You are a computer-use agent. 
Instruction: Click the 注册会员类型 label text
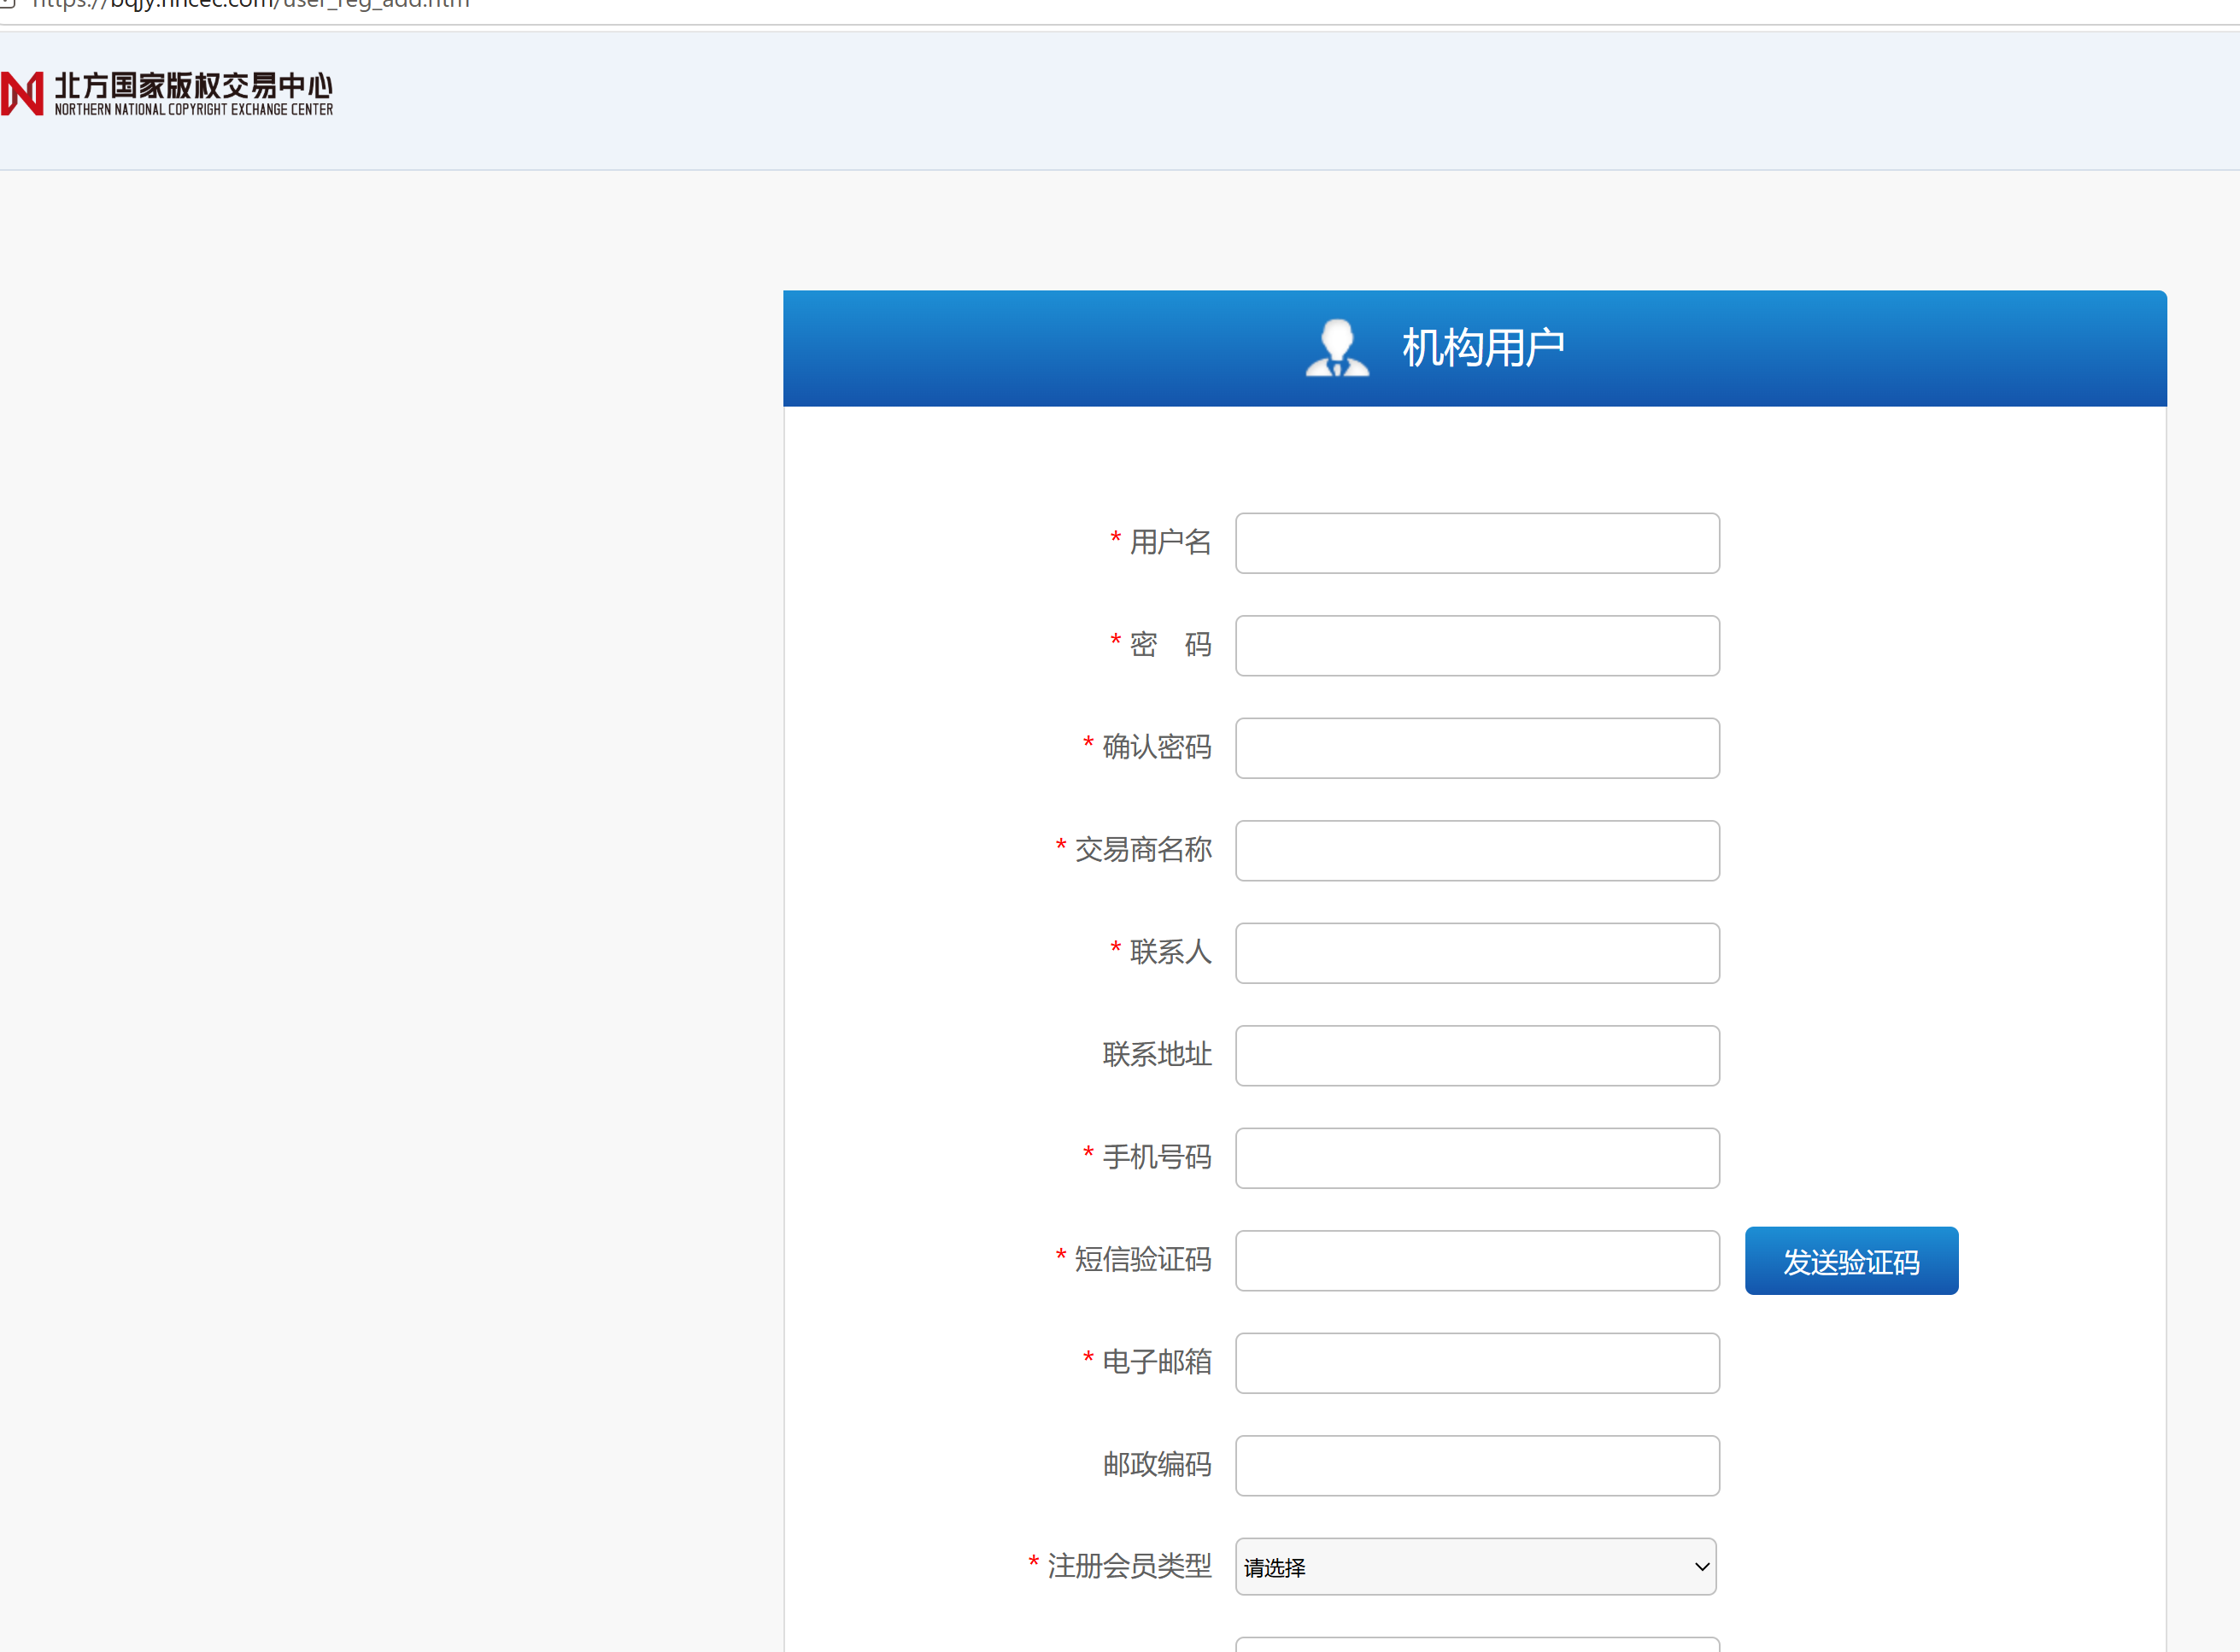(1129, 1566)
